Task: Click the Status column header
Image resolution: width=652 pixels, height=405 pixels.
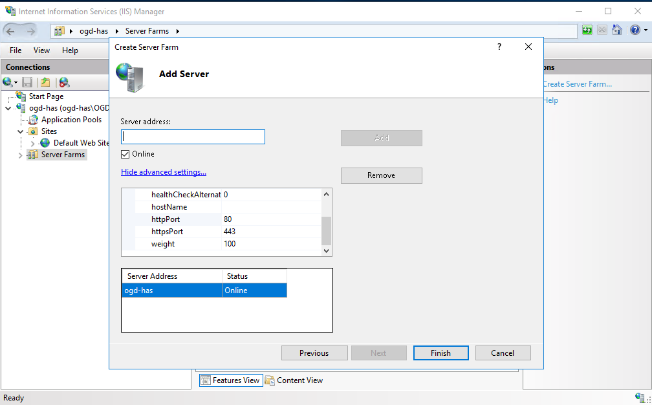Action: pyautogui.click(x=254, y=276)
